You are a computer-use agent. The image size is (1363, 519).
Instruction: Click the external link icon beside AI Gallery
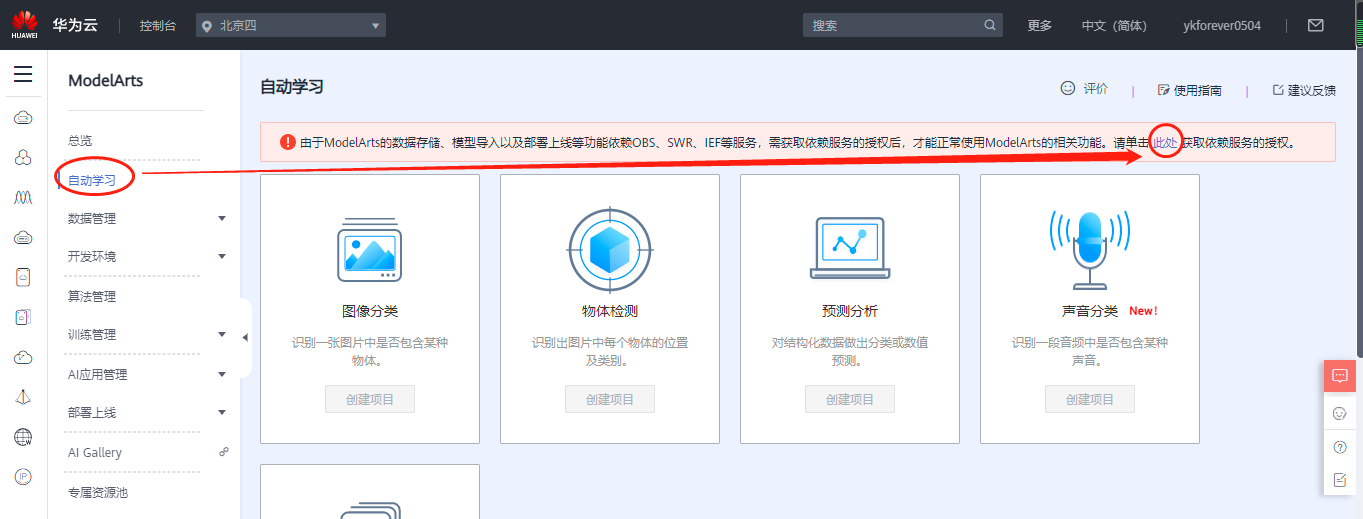(x=224, y=452)
